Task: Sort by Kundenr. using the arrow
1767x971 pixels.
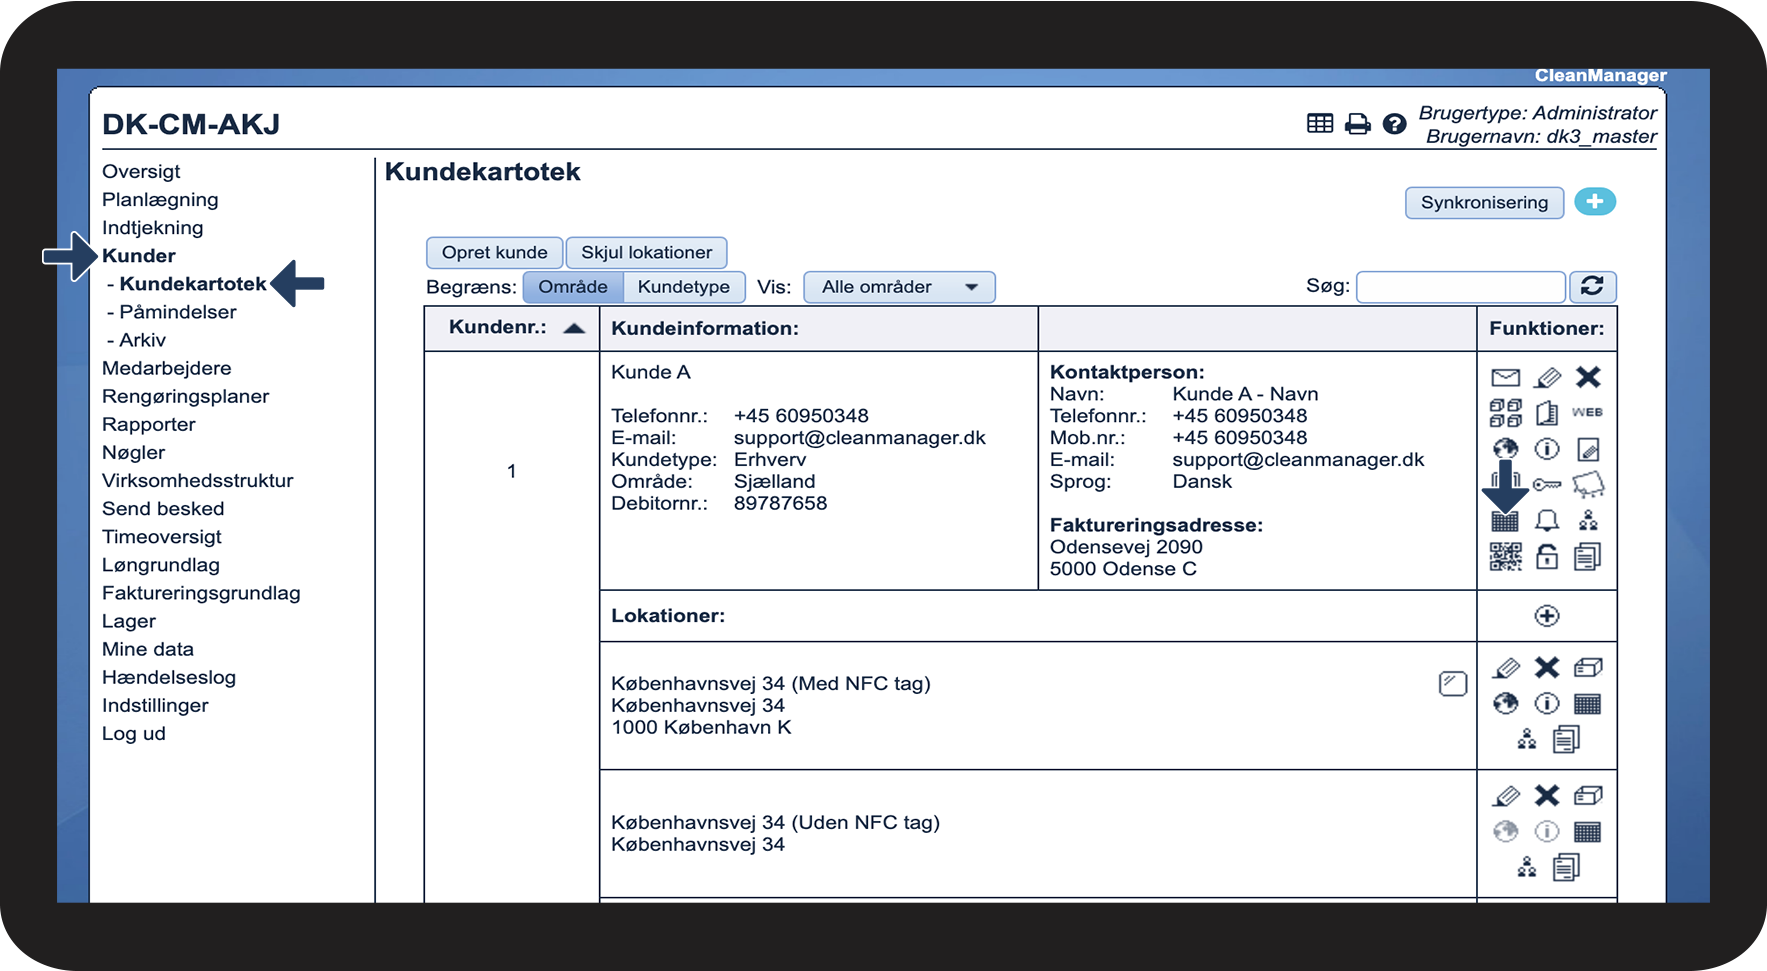Action: (x=574, y=328)
